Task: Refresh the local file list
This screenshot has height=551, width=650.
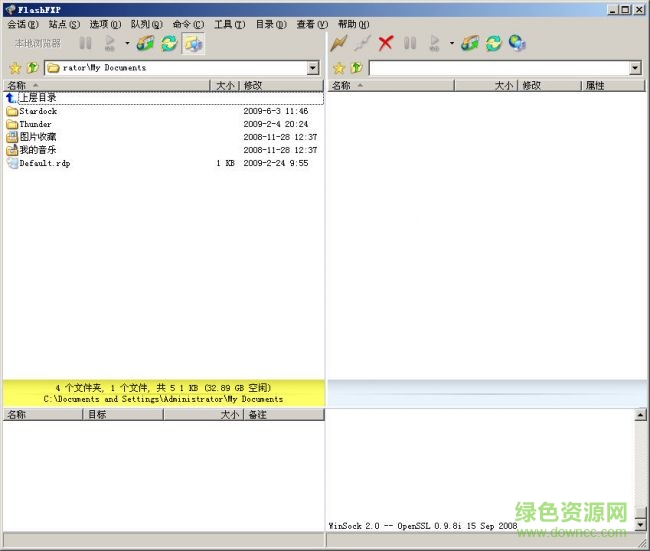Action: pos(169,43)
